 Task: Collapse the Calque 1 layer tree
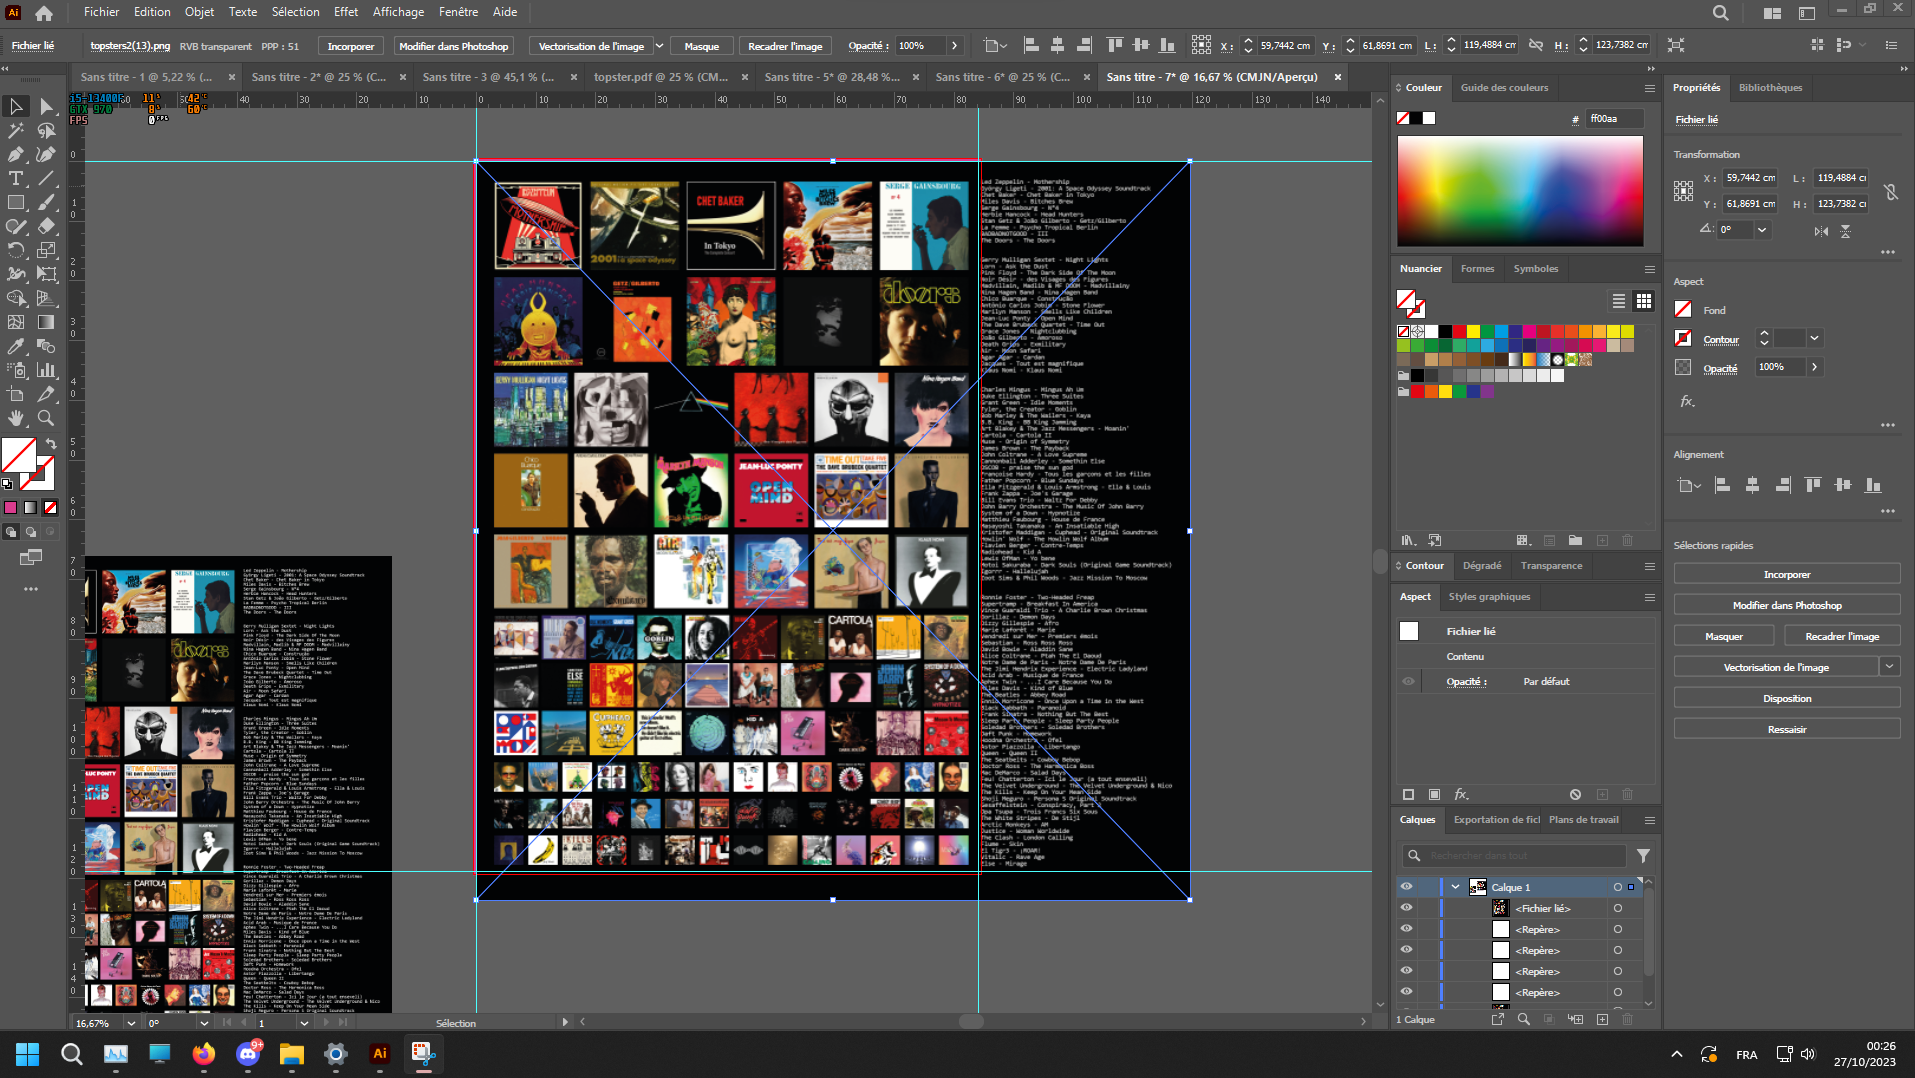(1455, 887)
